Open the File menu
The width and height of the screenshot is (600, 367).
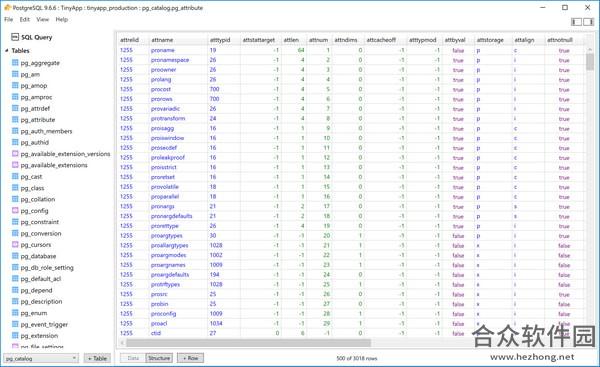tap(9, 19)
